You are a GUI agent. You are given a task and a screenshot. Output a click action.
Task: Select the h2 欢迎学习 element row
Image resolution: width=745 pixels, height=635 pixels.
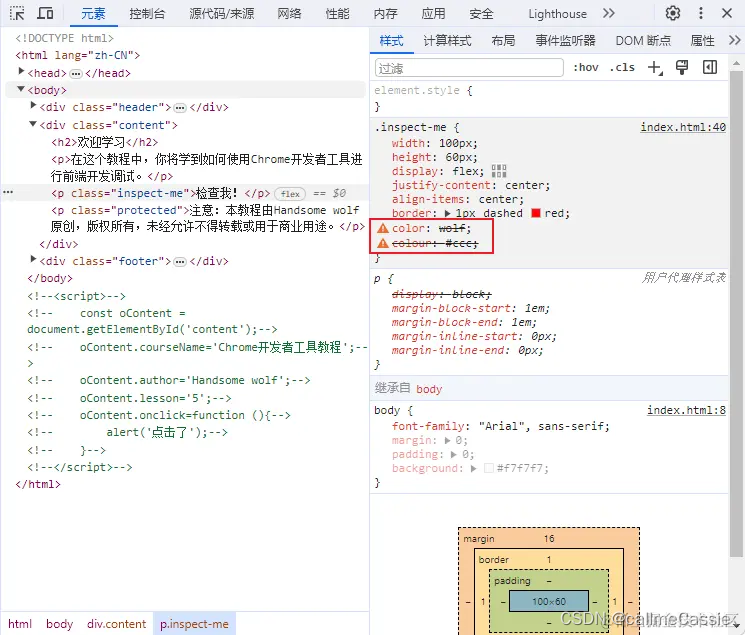coord(105,142)
